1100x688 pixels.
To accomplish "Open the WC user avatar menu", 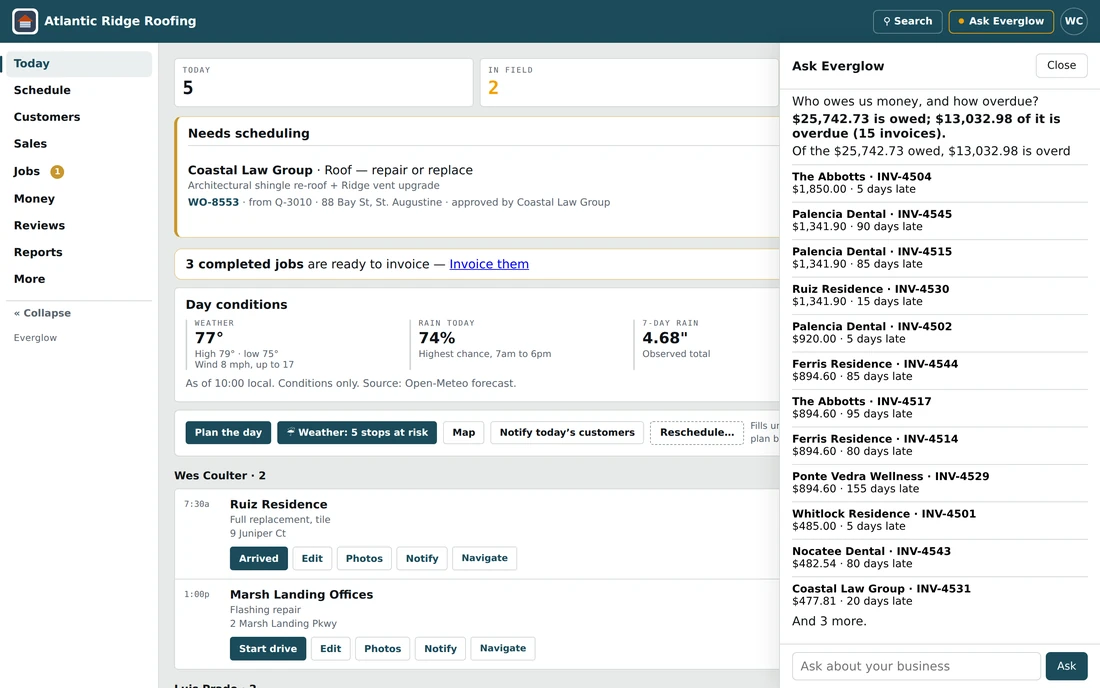I will 1073,21.
